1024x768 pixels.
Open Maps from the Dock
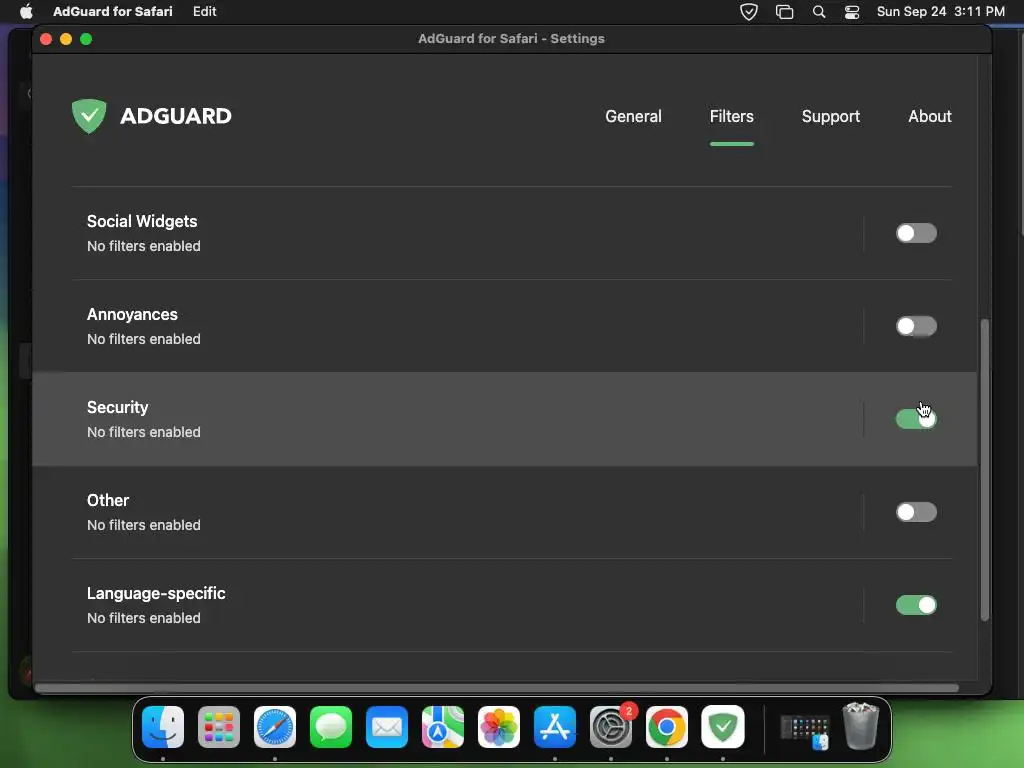pos(443,727)
